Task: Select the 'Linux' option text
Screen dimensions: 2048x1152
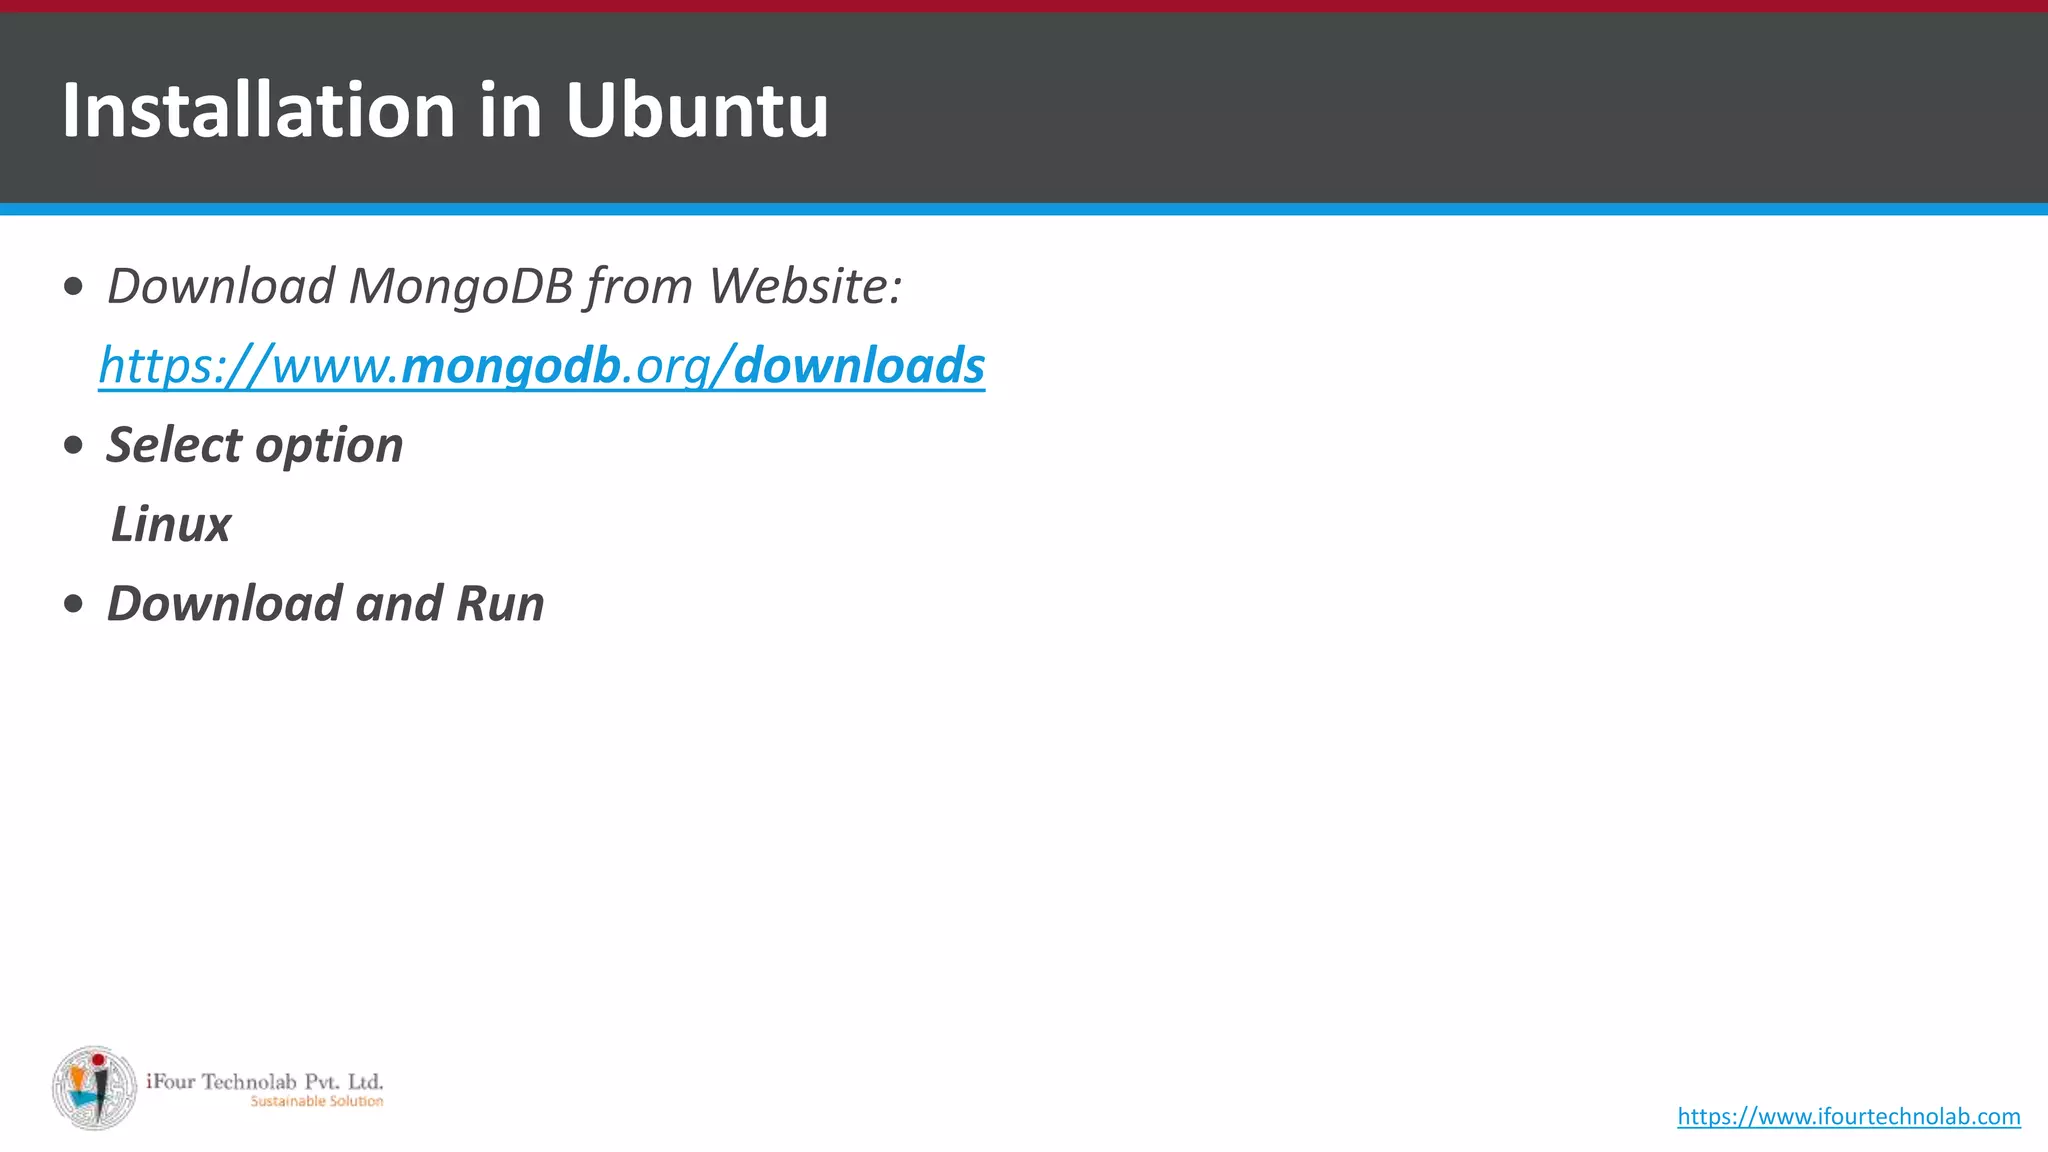Action: pyautogui.click(x=170, y=524)
